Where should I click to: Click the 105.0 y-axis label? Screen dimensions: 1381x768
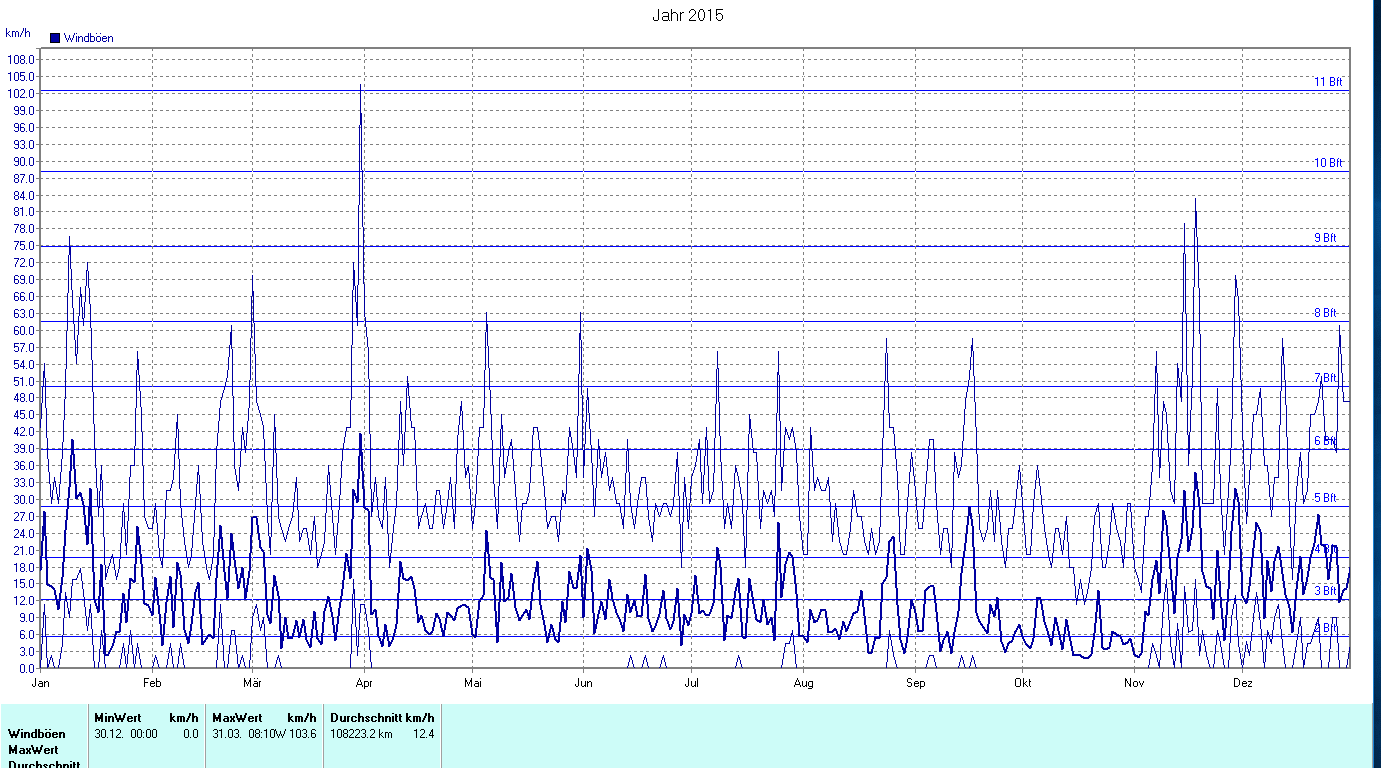click(21, 77)
